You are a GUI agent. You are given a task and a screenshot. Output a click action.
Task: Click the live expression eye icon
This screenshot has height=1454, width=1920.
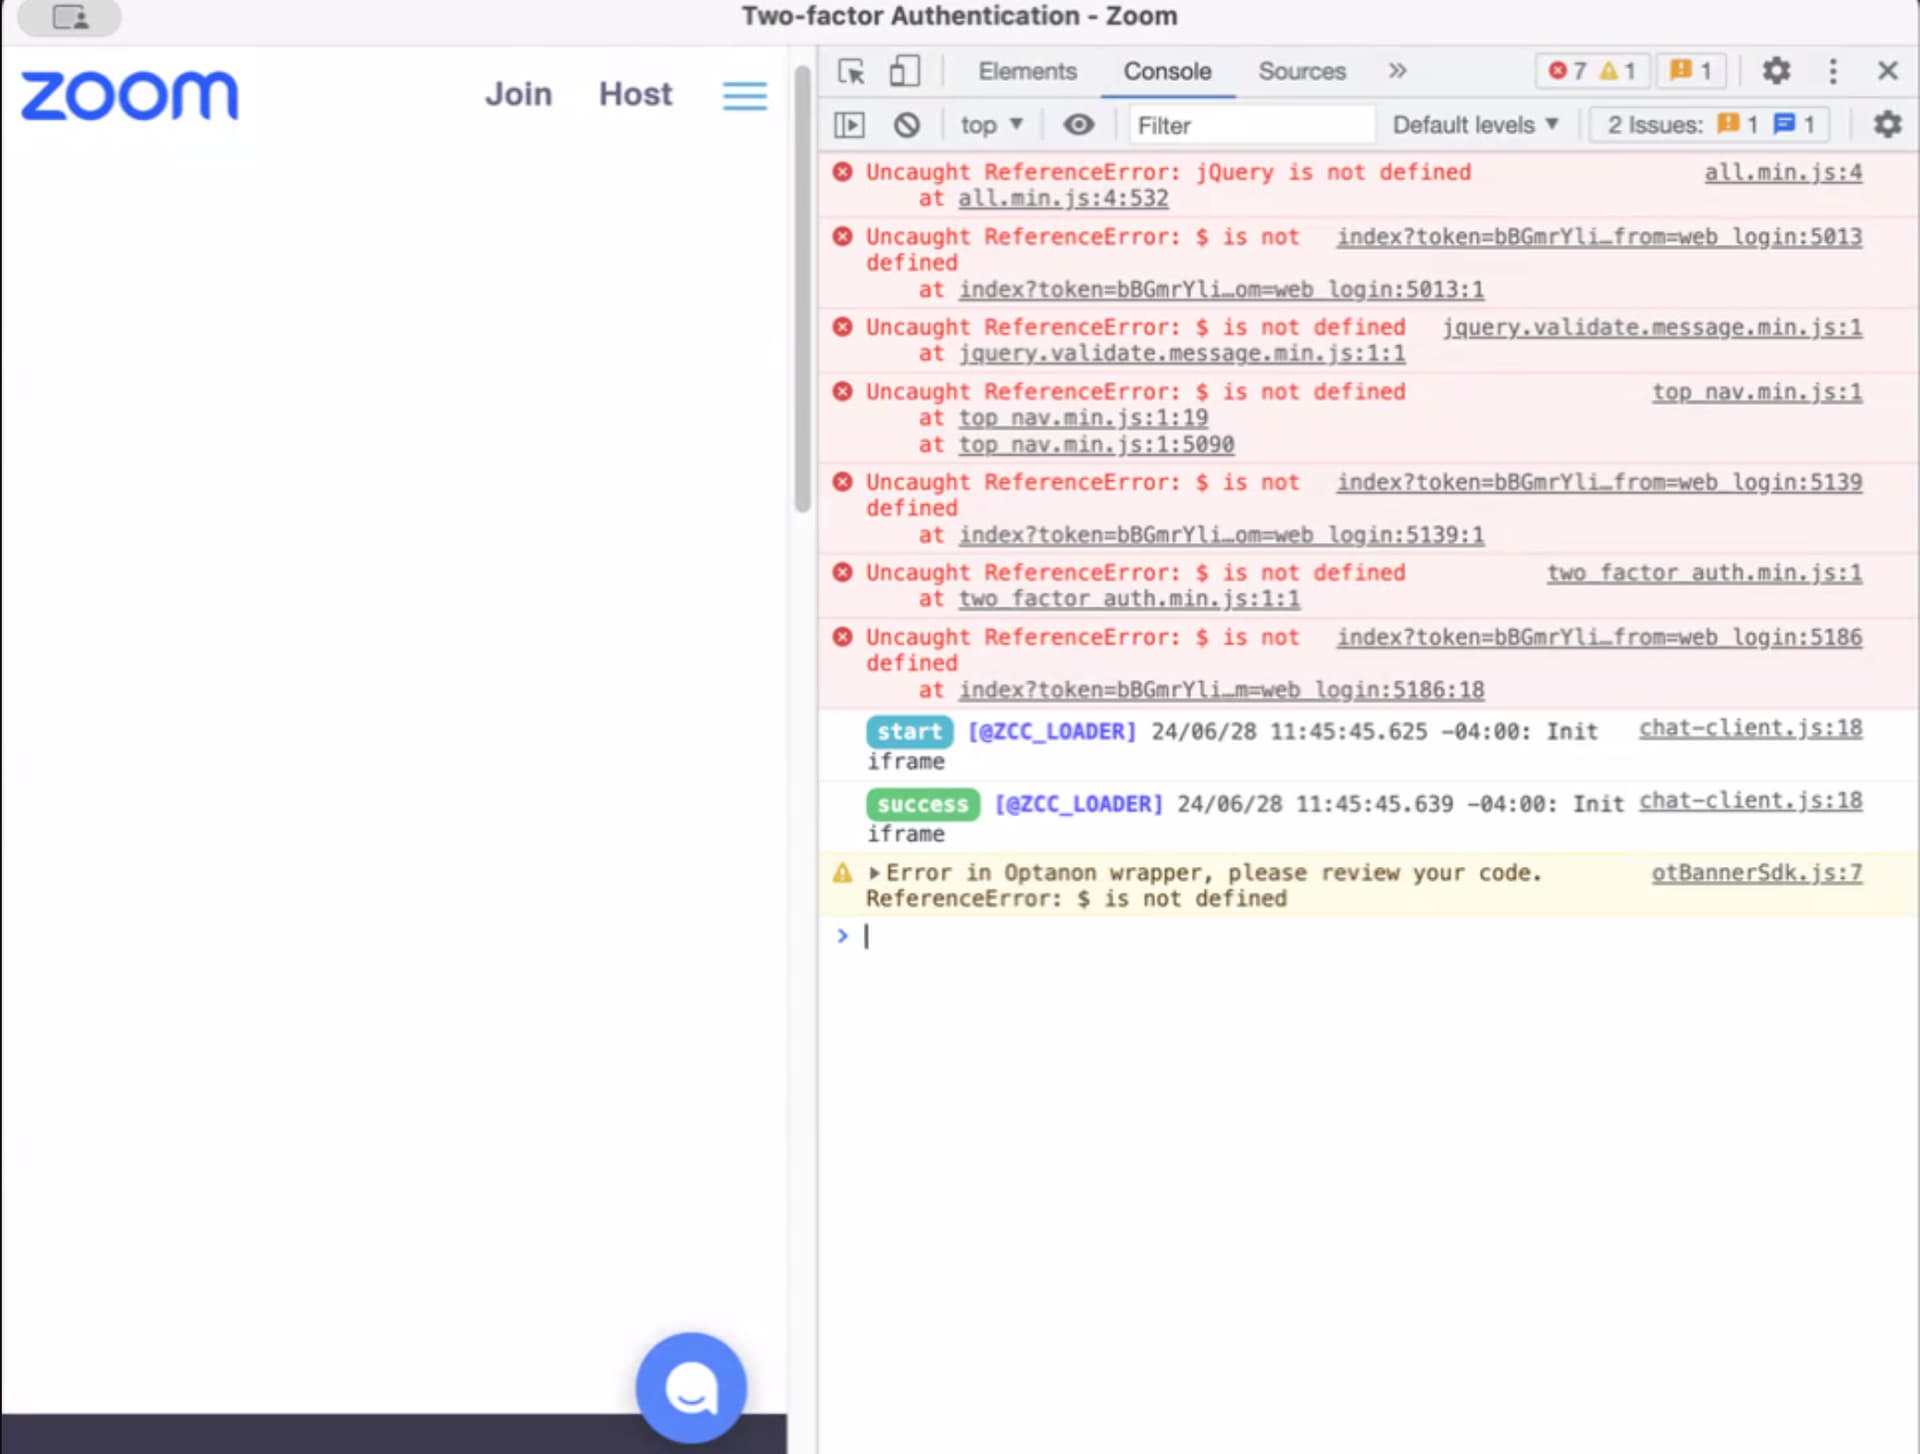[1078, 125]
